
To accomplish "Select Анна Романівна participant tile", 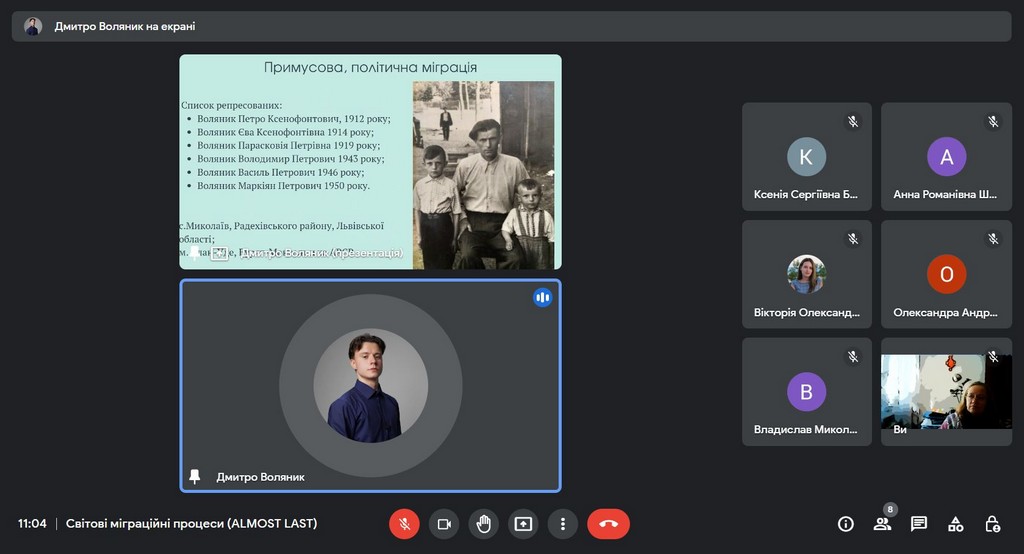I will click(x=946, y=157).
